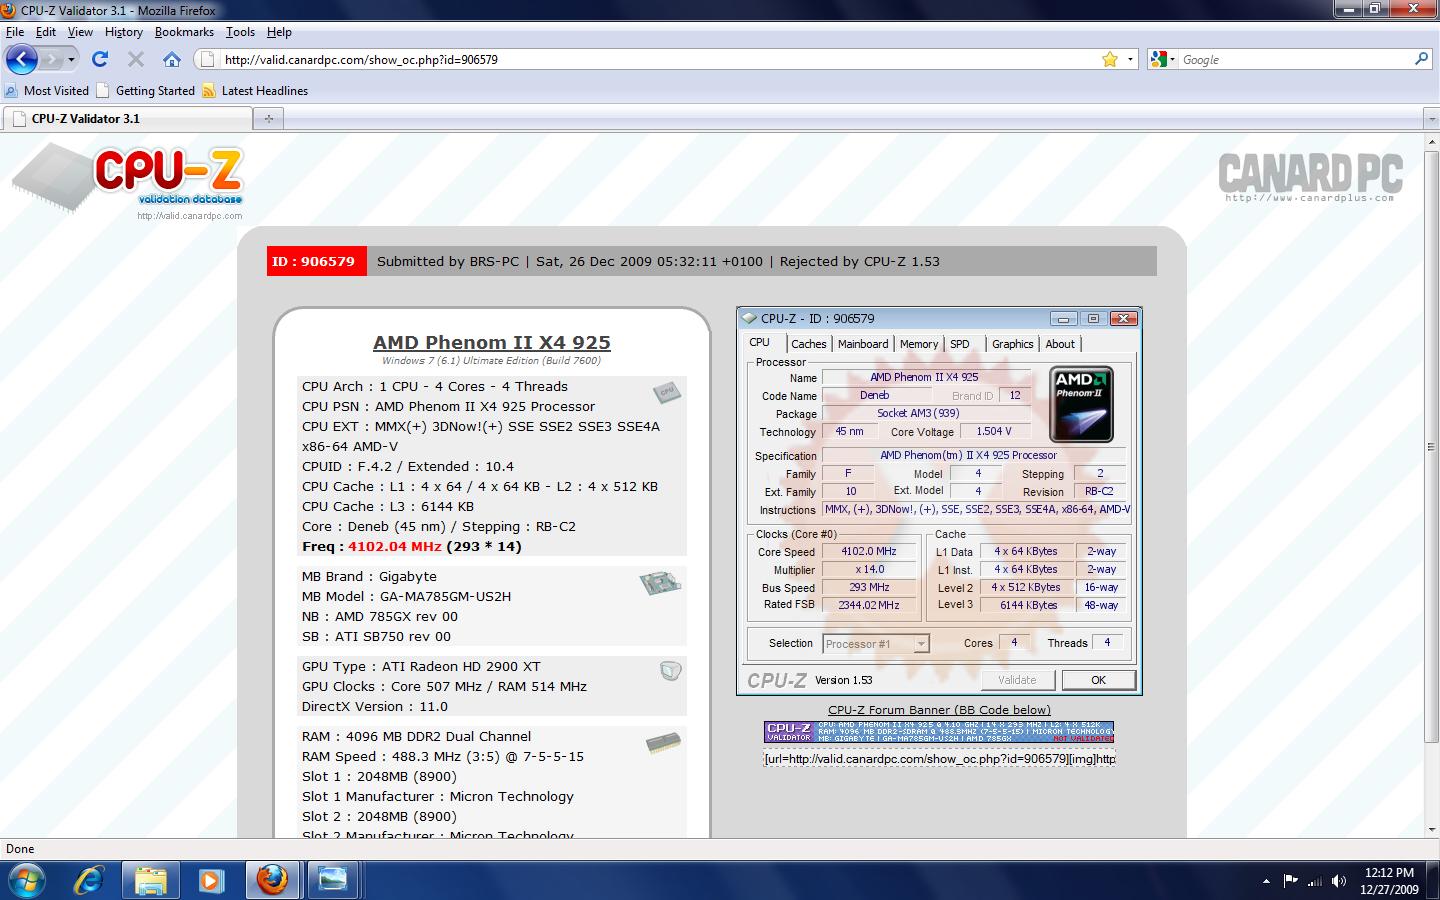Image resolution: width=1440 pixels, height=900 pixels.
Task: Bookmark this page with the star icon
Action: [x=1110, y=59]
